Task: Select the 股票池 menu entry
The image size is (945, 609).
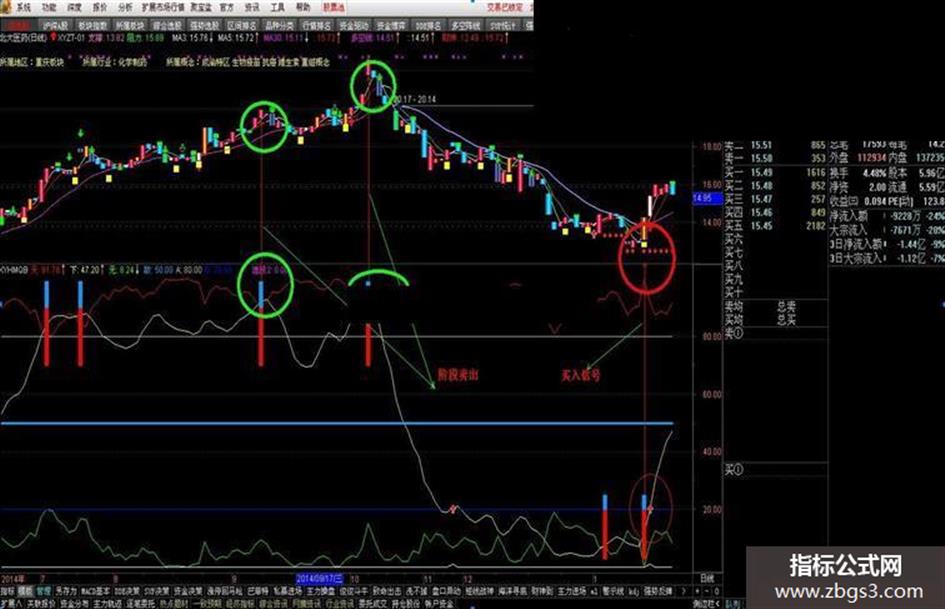Action: [x=334, y=8]
